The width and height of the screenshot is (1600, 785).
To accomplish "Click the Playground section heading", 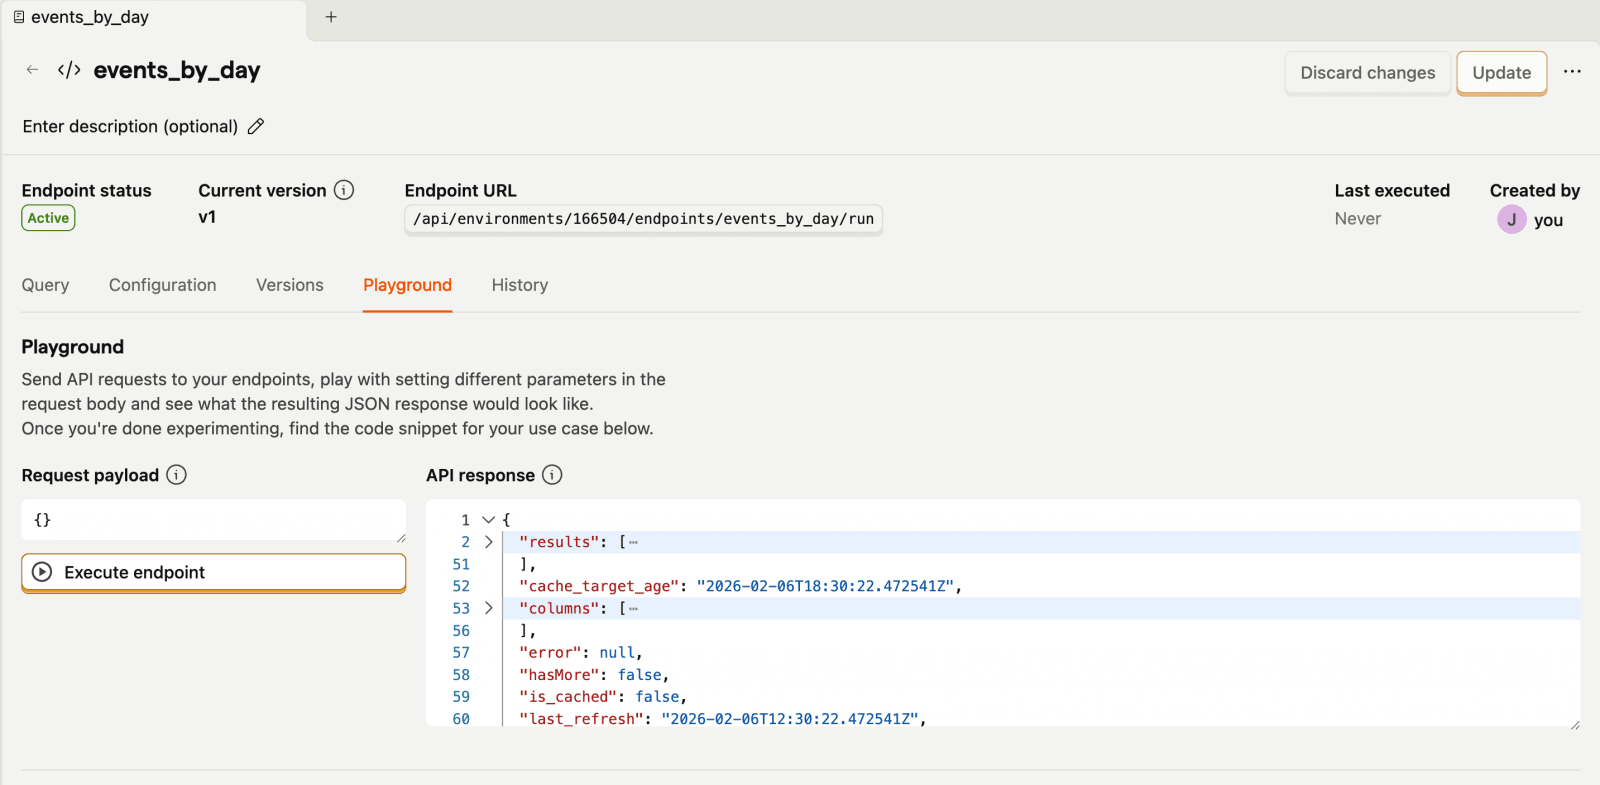I will point(73,347).
